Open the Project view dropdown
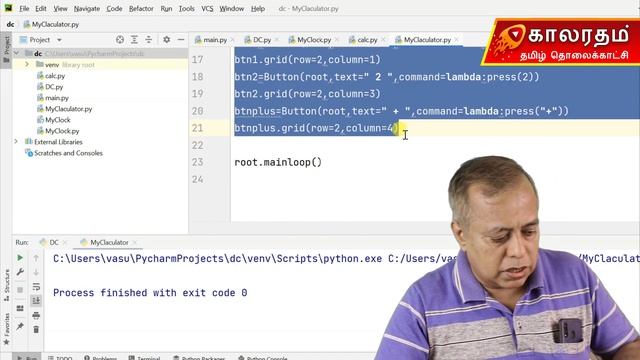Image resolution: width=640 pixels, height=360 pixels. click(x=59, y=40)
